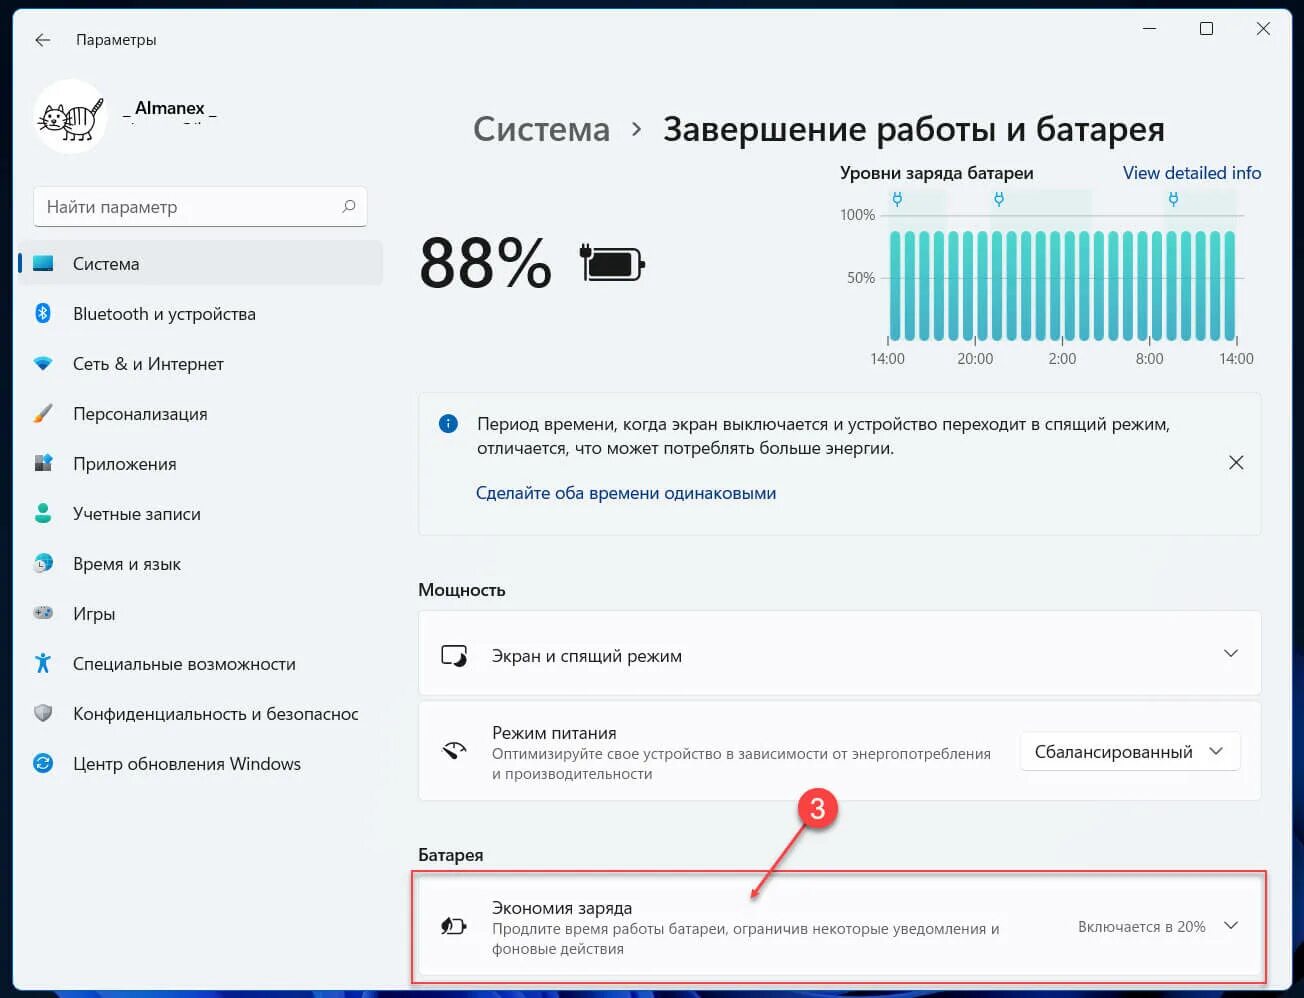Click the 88% battery percentage
Image resolution: width=1304 pixels, height=998 pixels.
(485, 264)
